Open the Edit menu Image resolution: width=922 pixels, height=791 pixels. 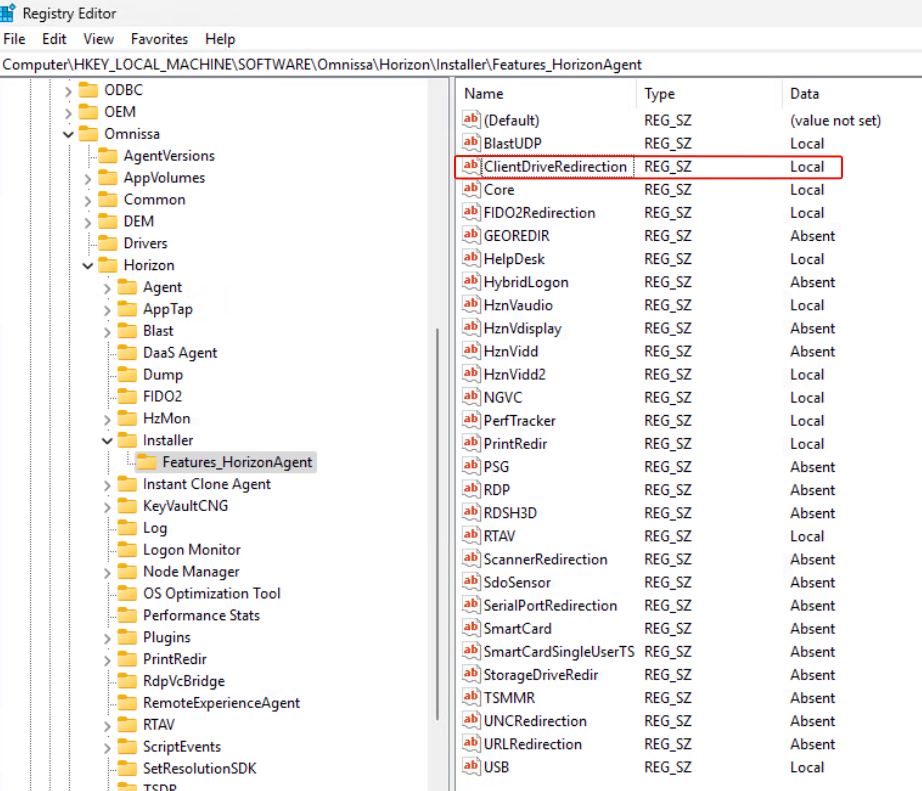(x=54, y=39)
